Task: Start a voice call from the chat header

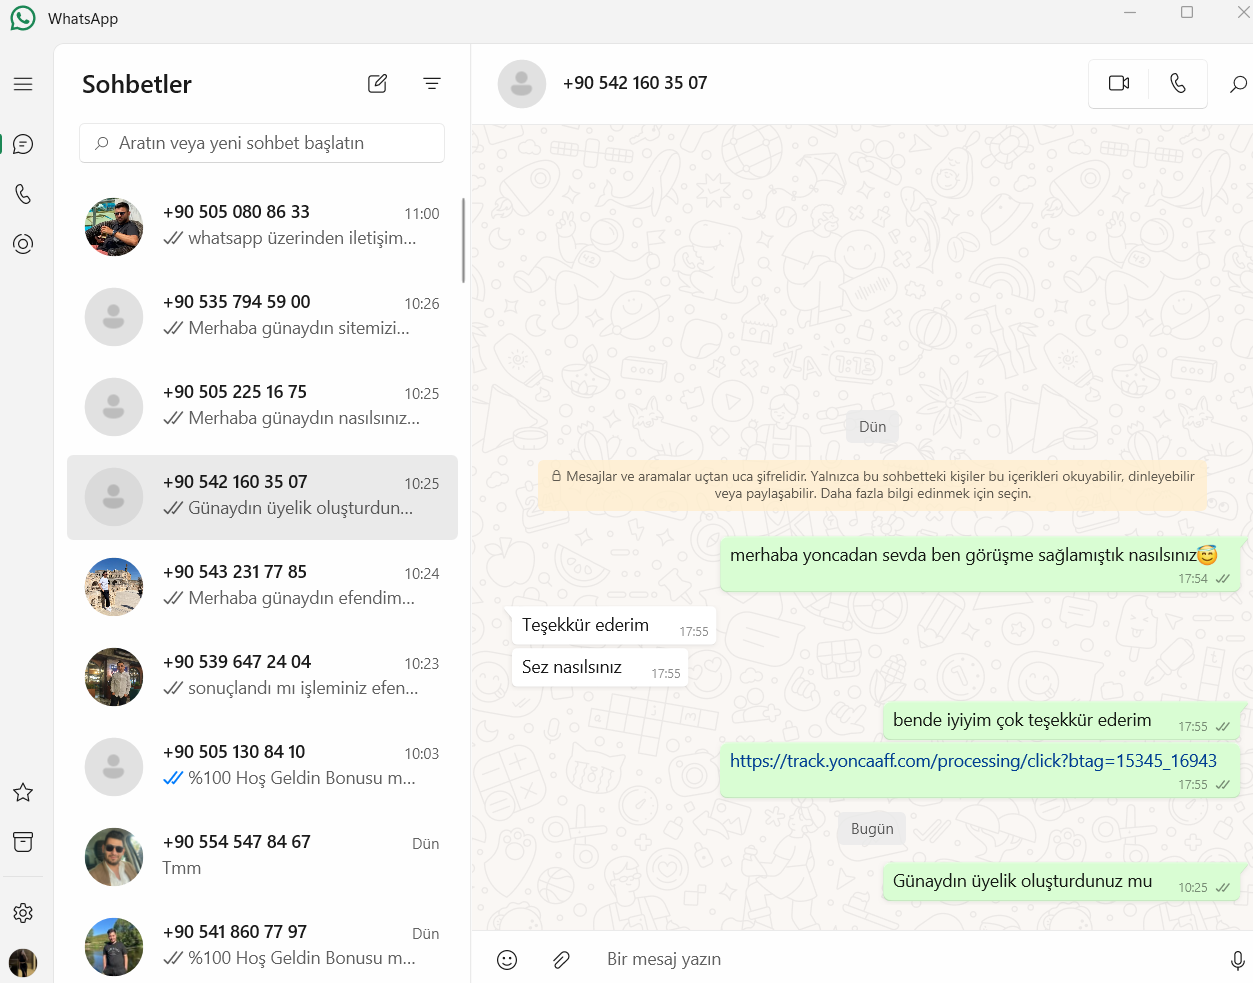Action: [1178, 84]
